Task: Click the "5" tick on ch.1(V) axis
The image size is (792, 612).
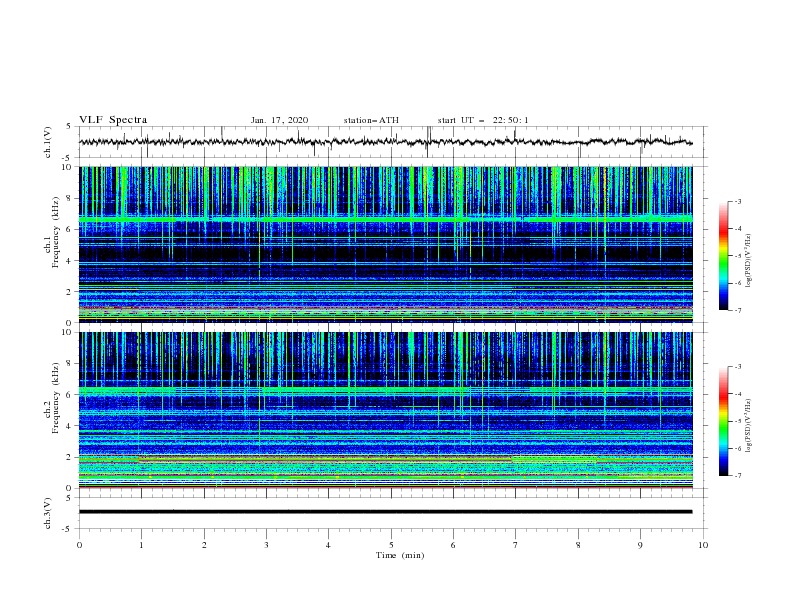Action: click(x=69, y=126)
